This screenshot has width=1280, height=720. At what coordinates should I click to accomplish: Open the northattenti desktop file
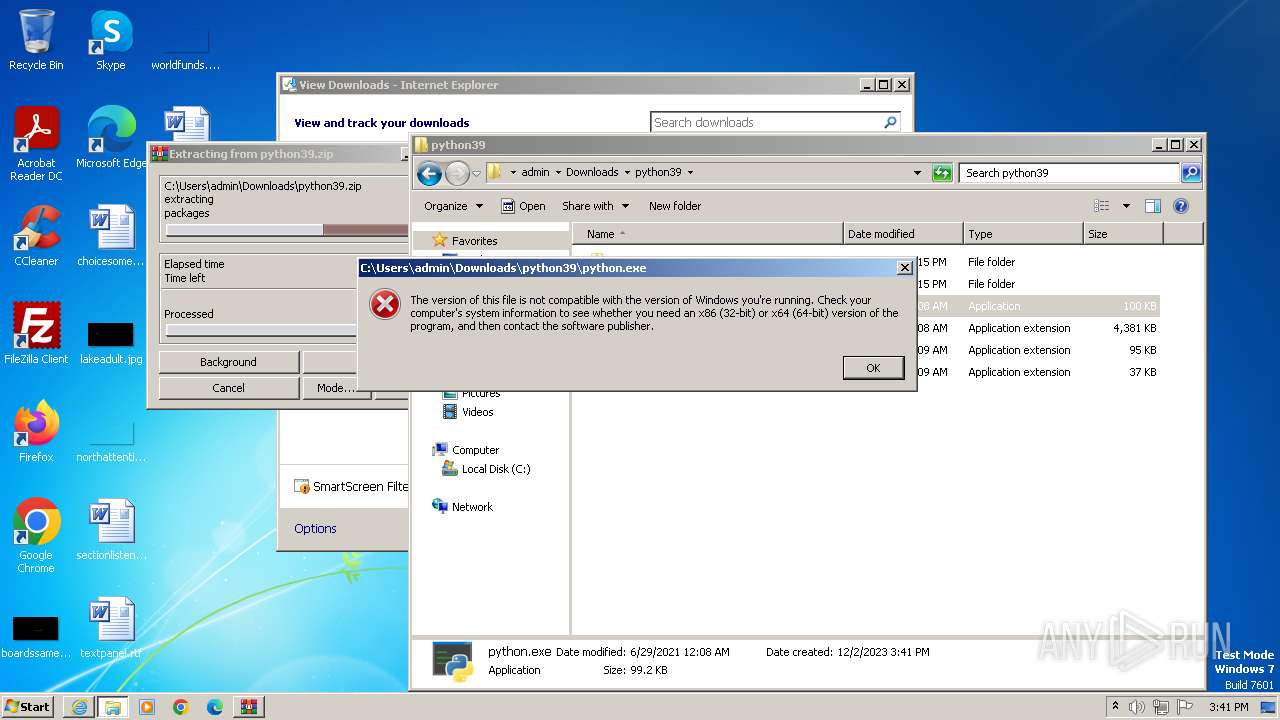pyautogui.click(x=111, y=441)
